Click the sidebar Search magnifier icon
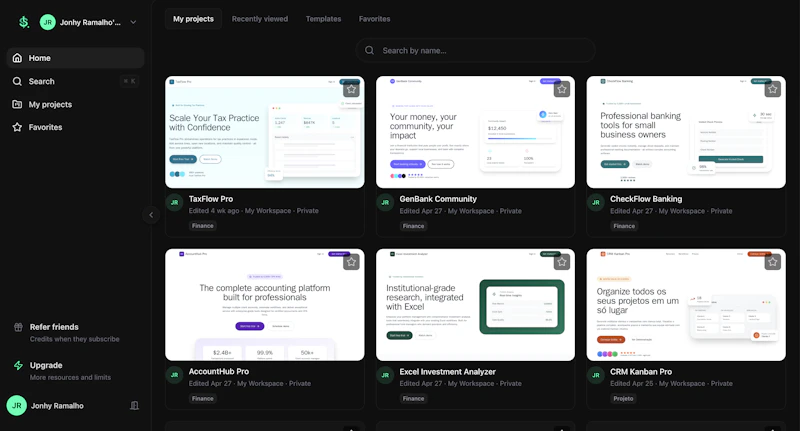The width and height of the screenshot is (800, 431). (17, 81)
